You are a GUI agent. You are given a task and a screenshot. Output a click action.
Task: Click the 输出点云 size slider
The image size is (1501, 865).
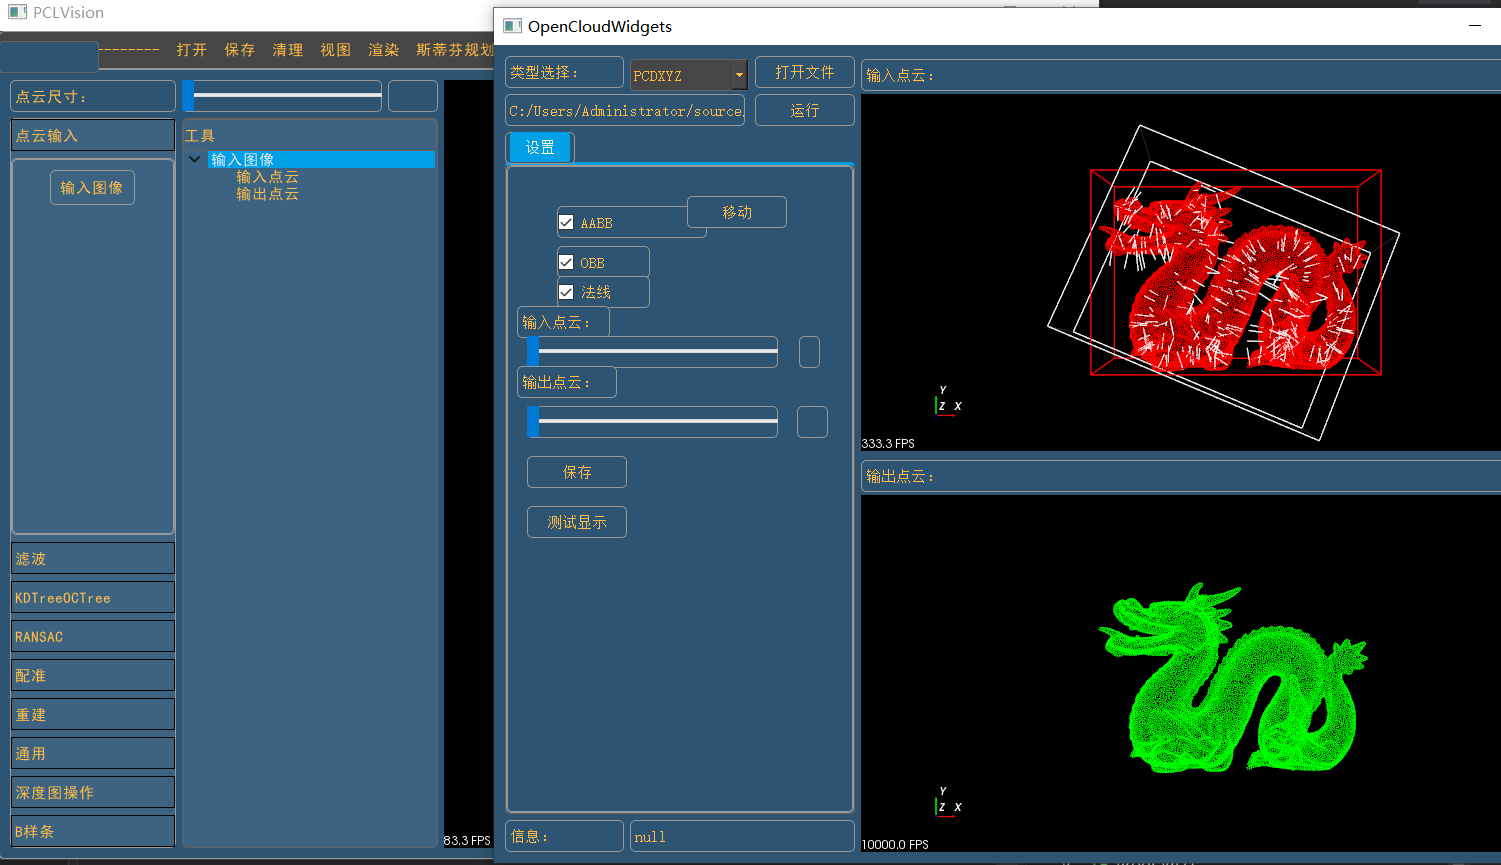(652, 422)
